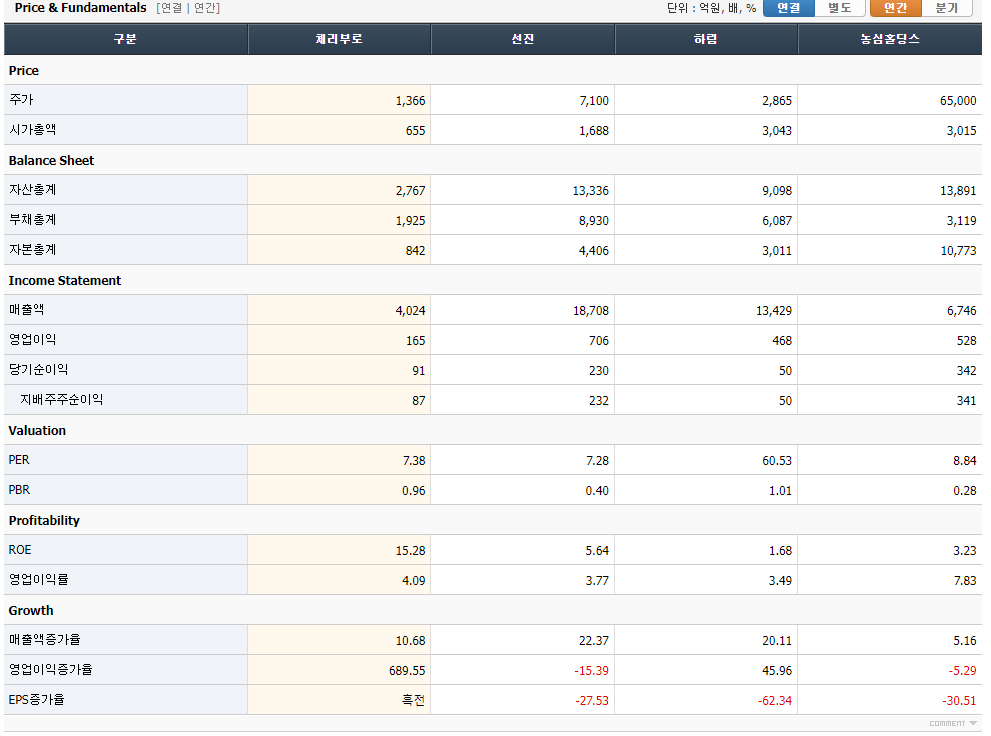Switch to the 별도 view
991x736 pixels.
[x=840, y=8]
